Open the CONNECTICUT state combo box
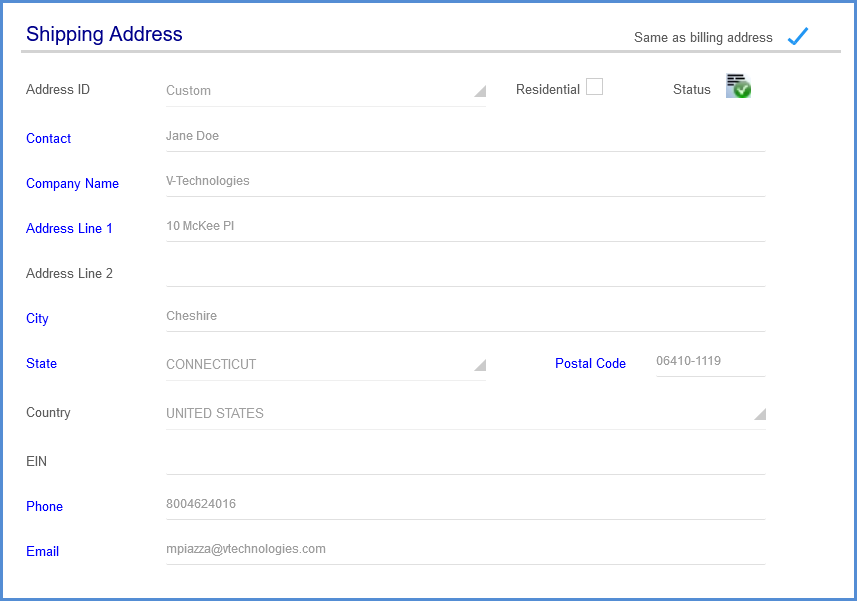857x601 pixels. point(326,364)
